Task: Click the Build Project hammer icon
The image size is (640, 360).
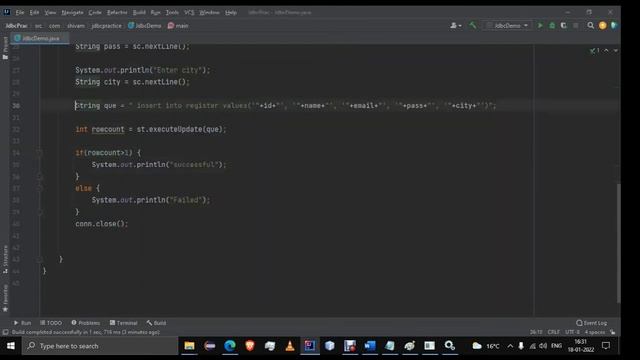Action: (473, 25)
